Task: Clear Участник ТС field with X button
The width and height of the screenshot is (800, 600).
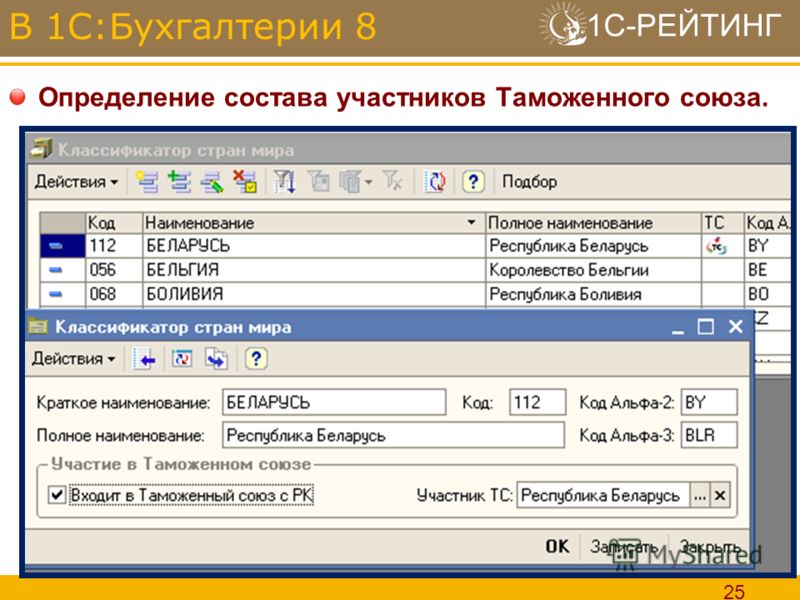Action: pos(720,495)
